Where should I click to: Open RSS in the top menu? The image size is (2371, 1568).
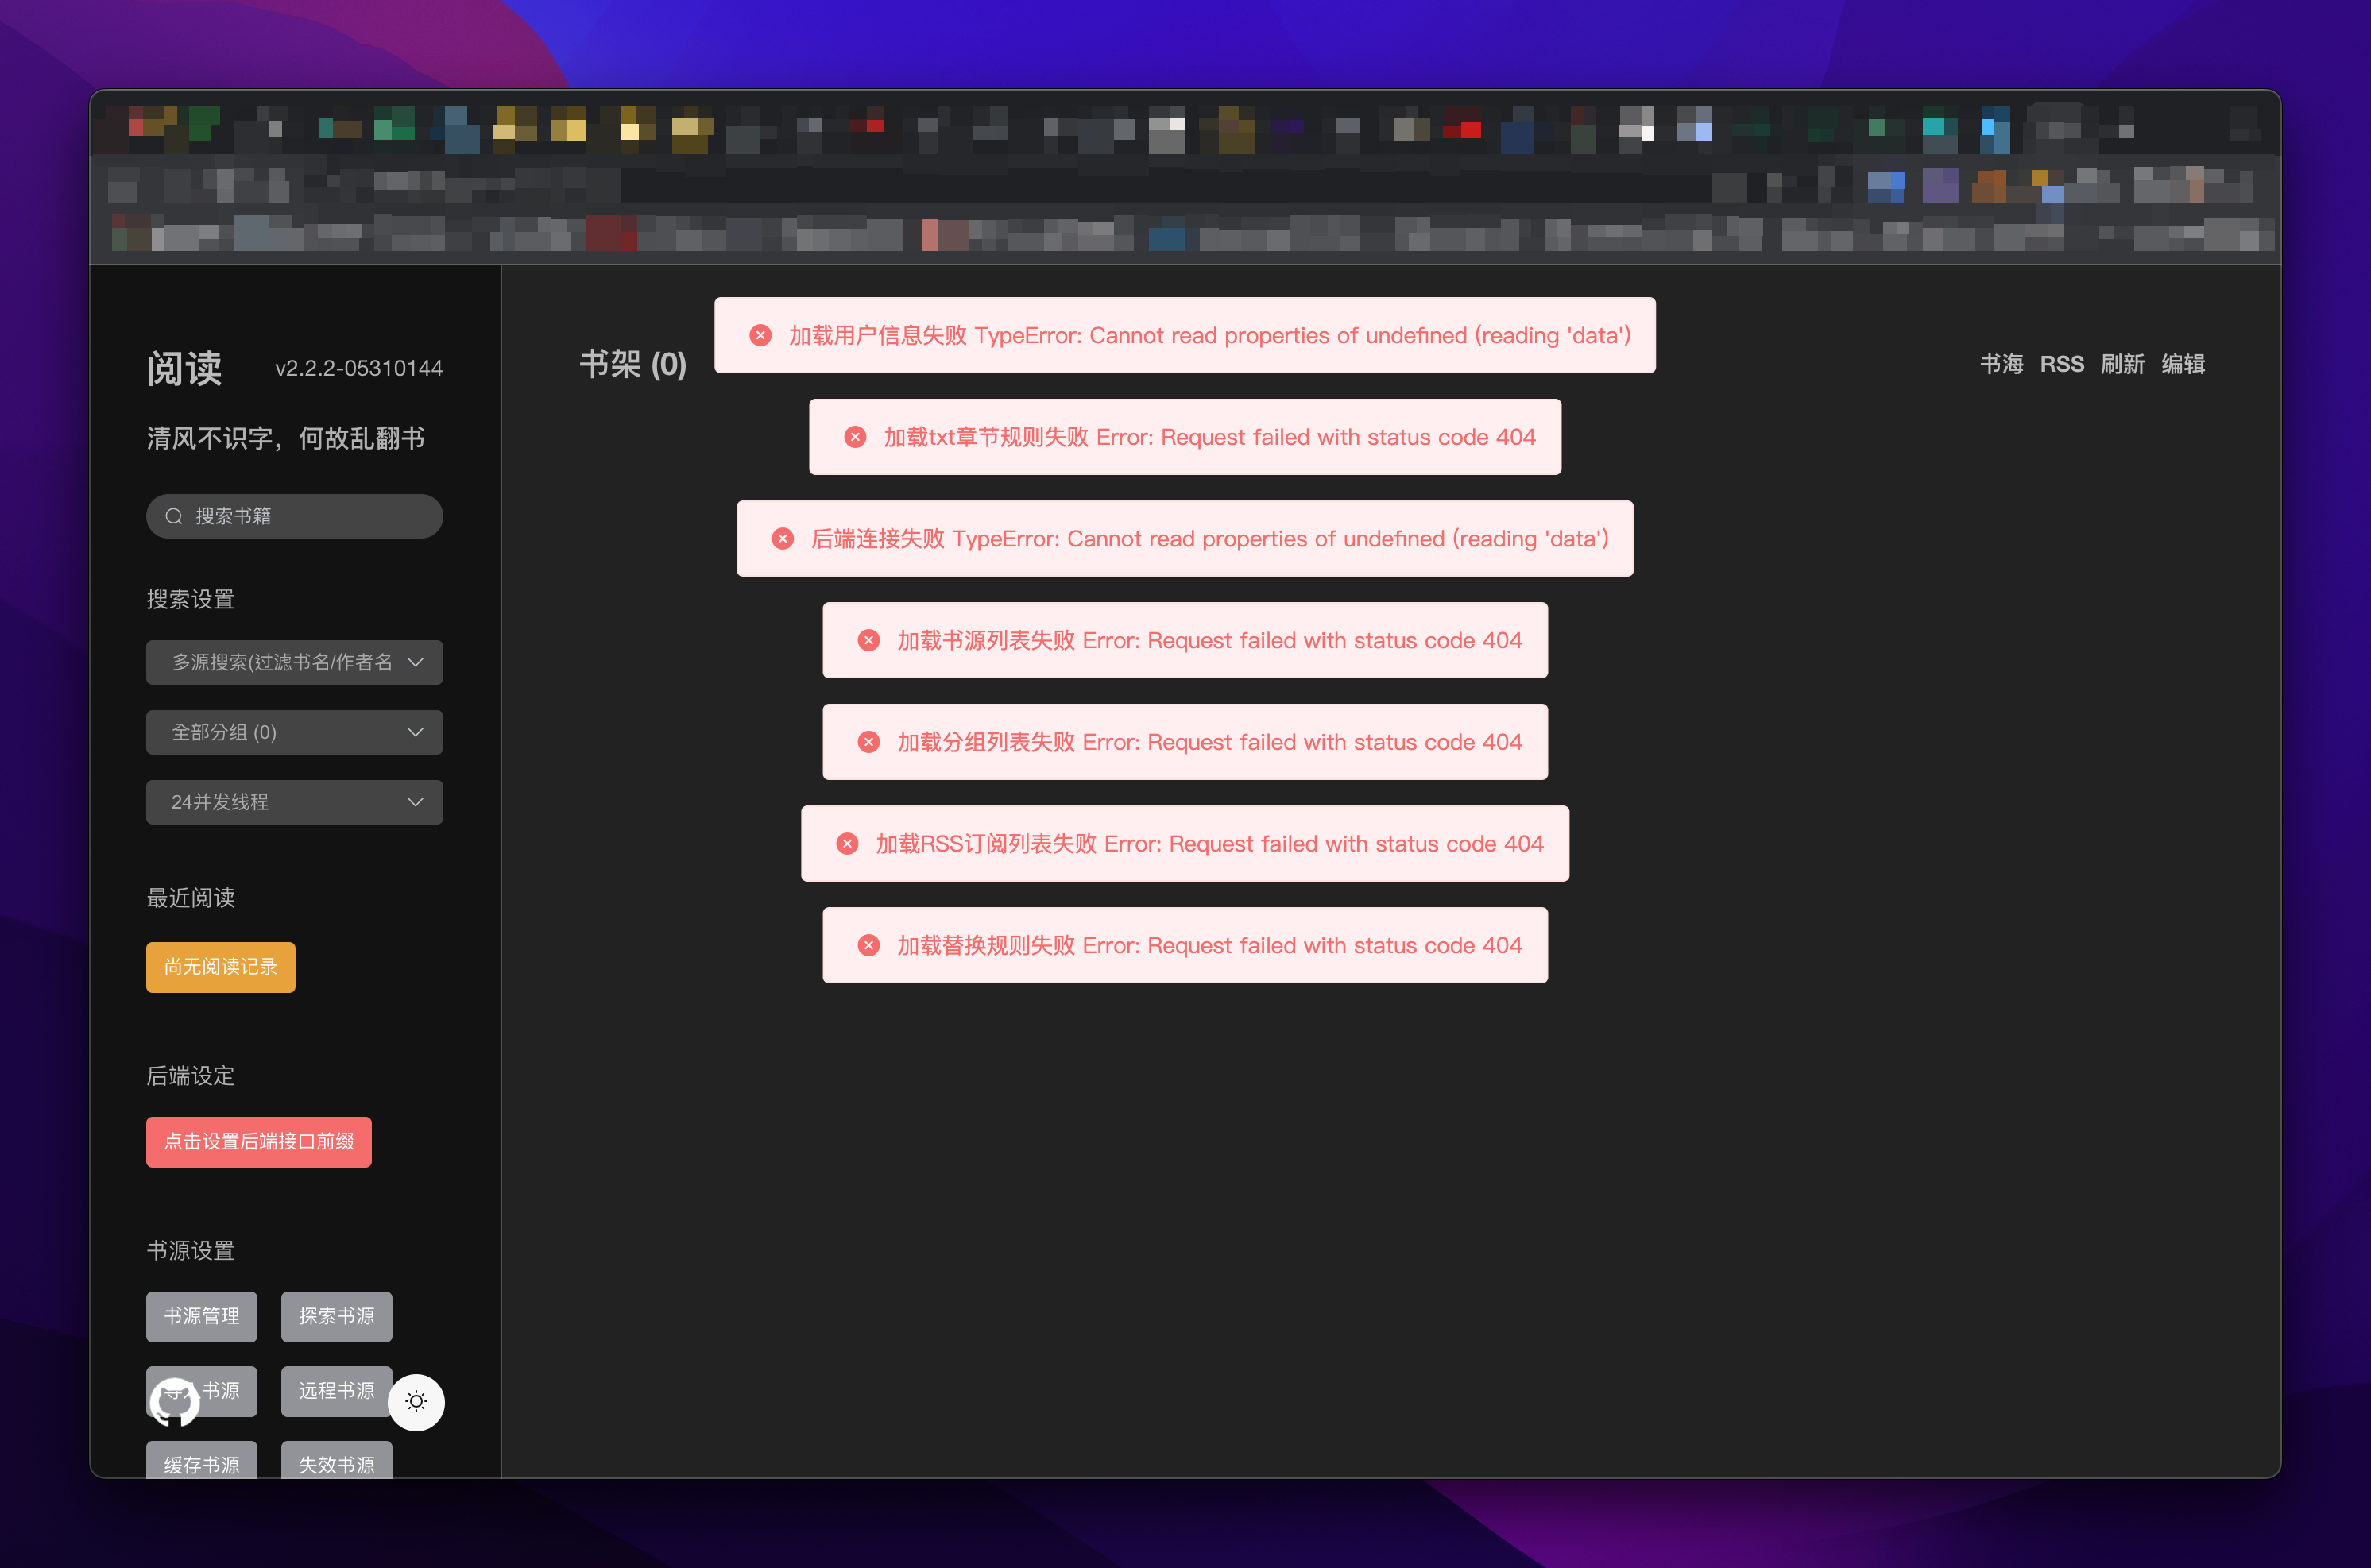(2062, 364)
